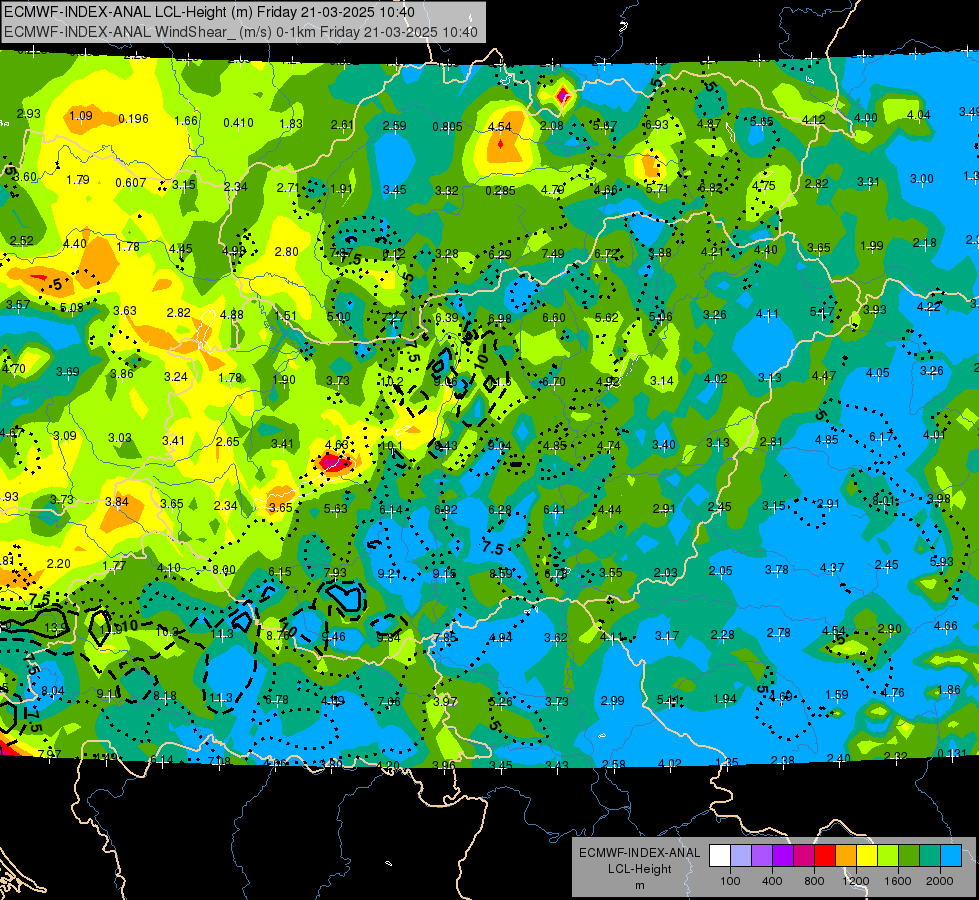The width and height of the screenshot is (979, 900).
Task: Click the wind shear value 2.20
Action: pyautogui.click(x=59, y=563)
